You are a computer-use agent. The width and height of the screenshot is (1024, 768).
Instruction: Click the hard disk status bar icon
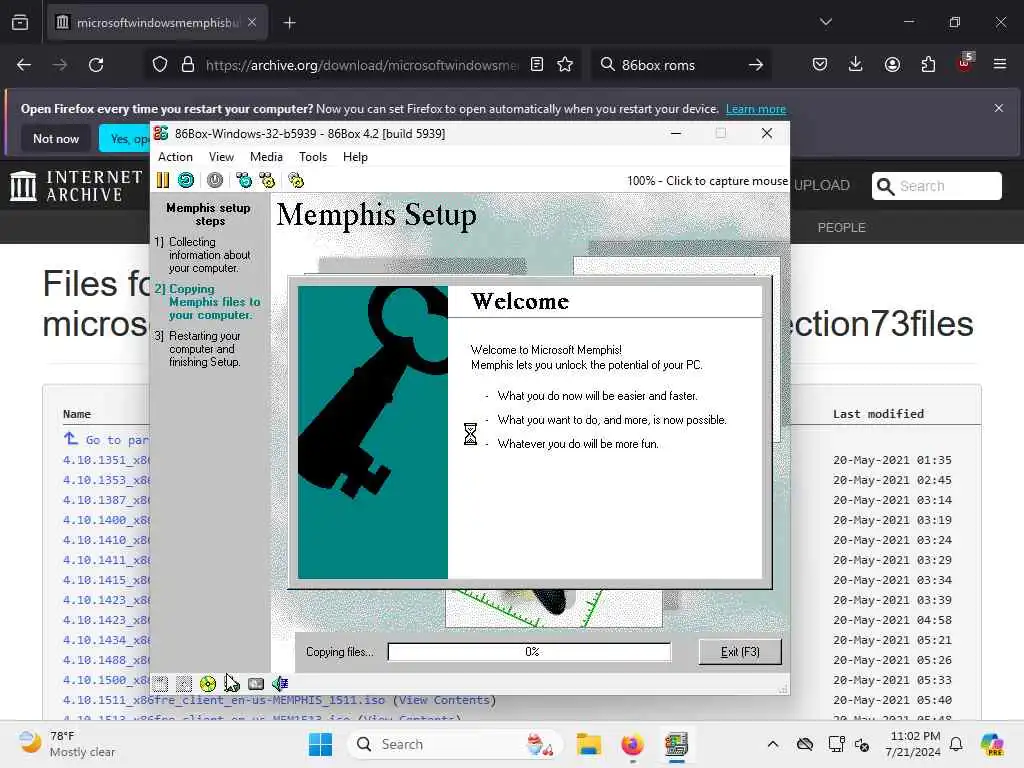[x=256, y=684]
